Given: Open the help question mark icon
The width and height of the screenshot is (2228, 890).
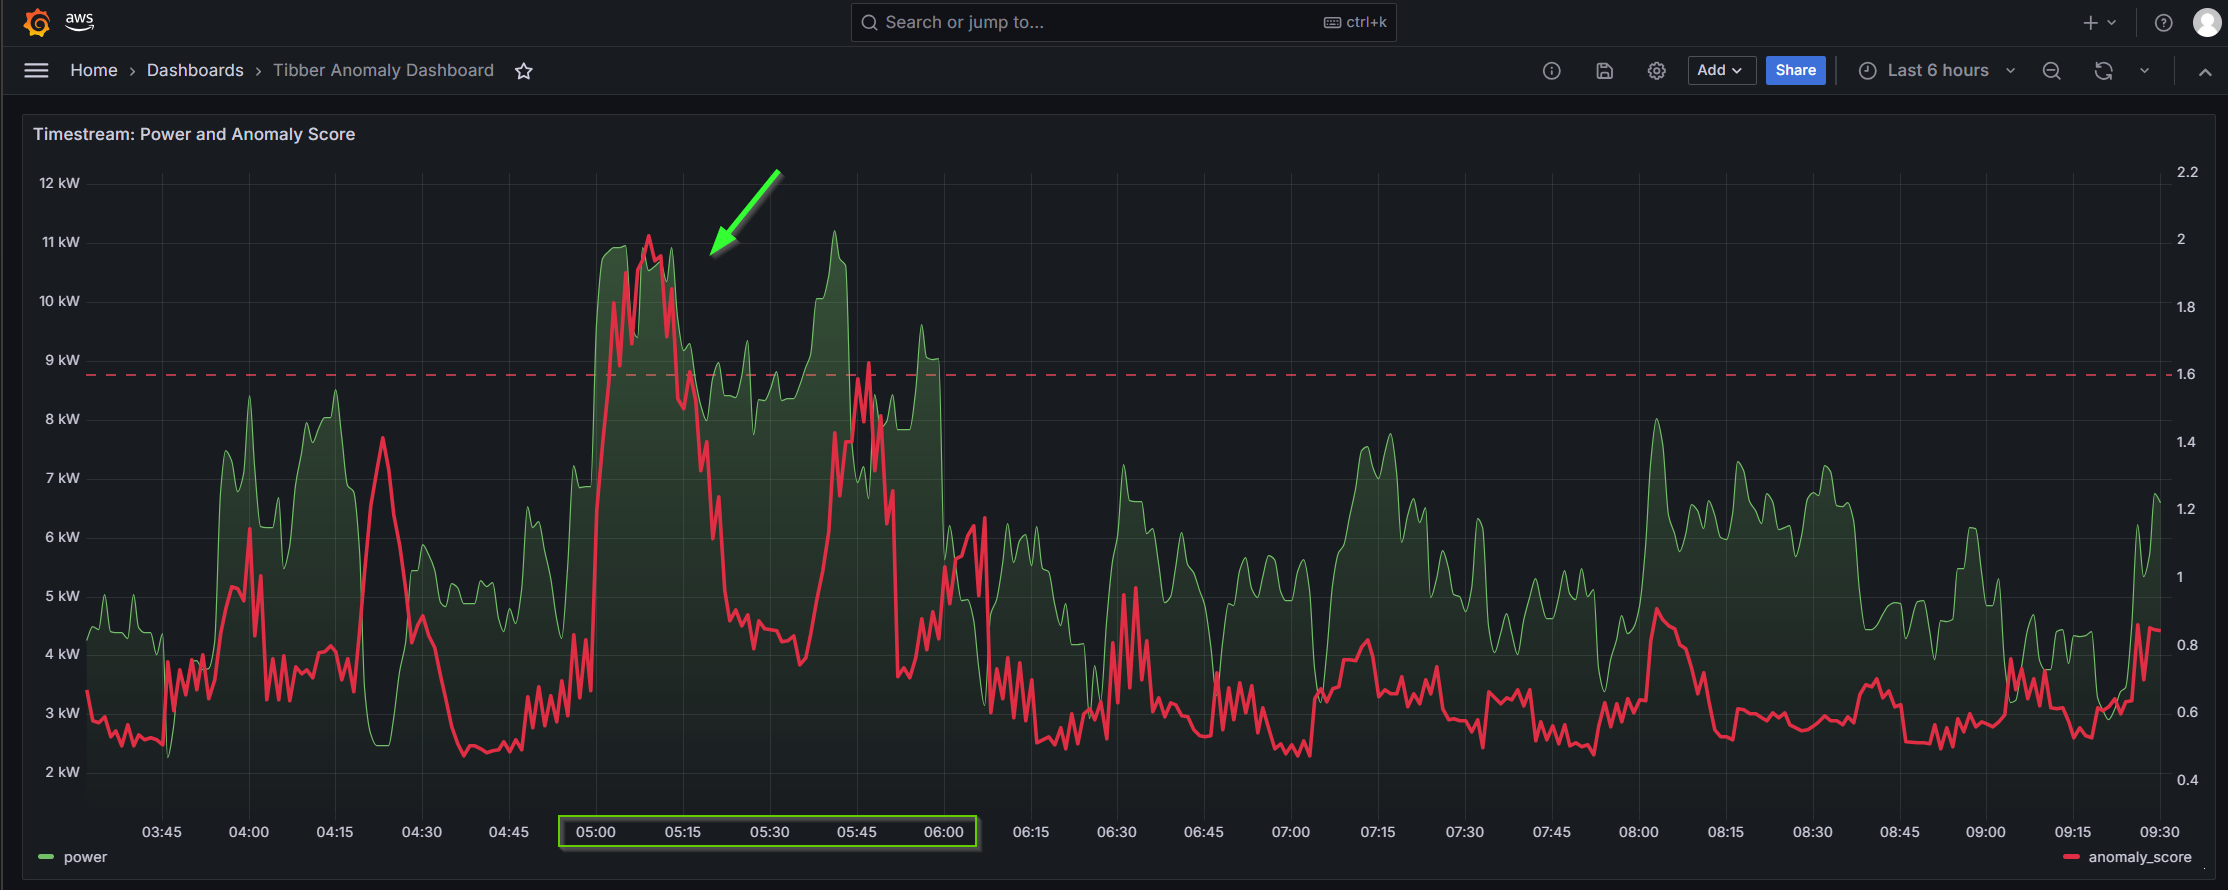Looking at the screenshot, I should pyautogui.click(x=2163, y=23).
